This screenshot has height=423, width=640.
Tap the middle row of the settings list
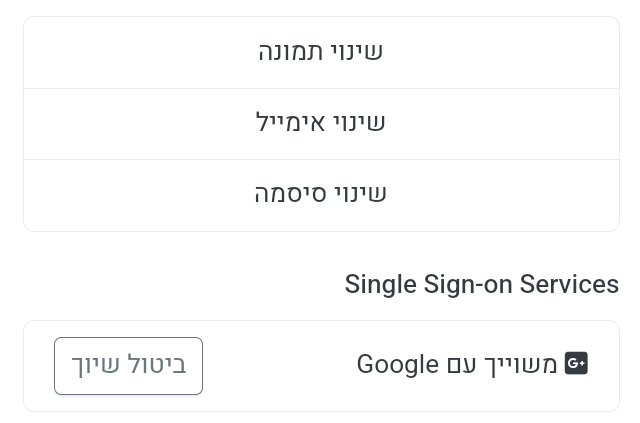321,123
